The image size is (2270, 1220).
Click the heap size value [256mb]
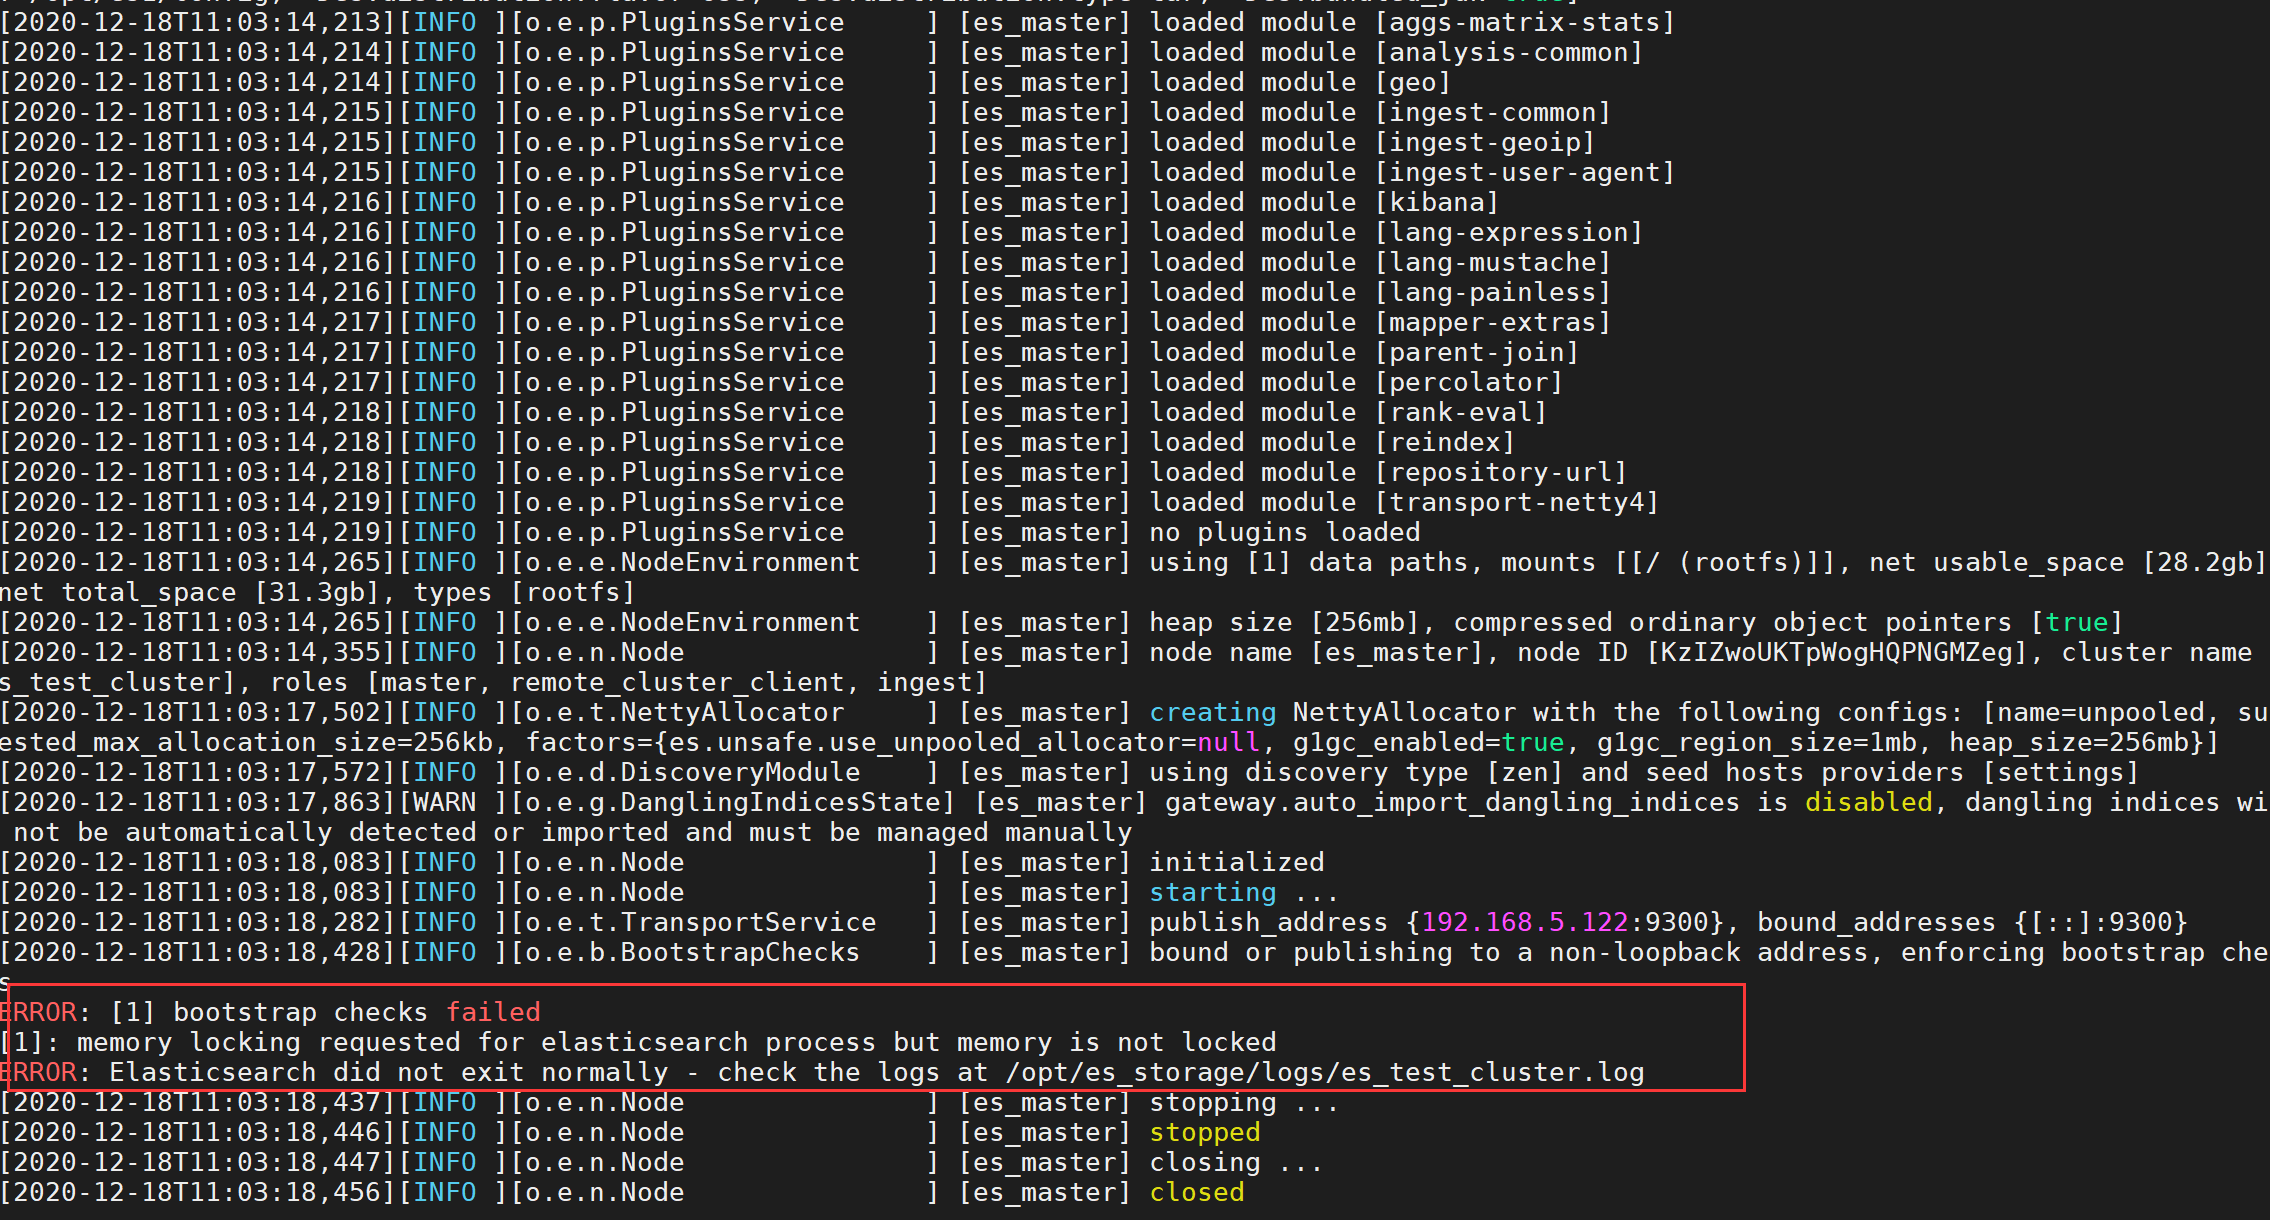[x=1365, y=622]
